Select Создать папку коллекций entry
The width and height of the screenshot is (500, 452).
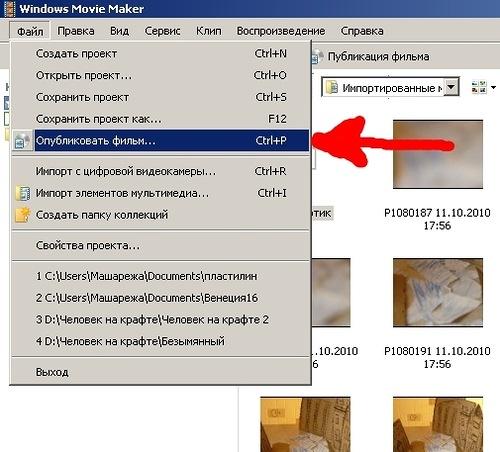click(x=161, y=215)
